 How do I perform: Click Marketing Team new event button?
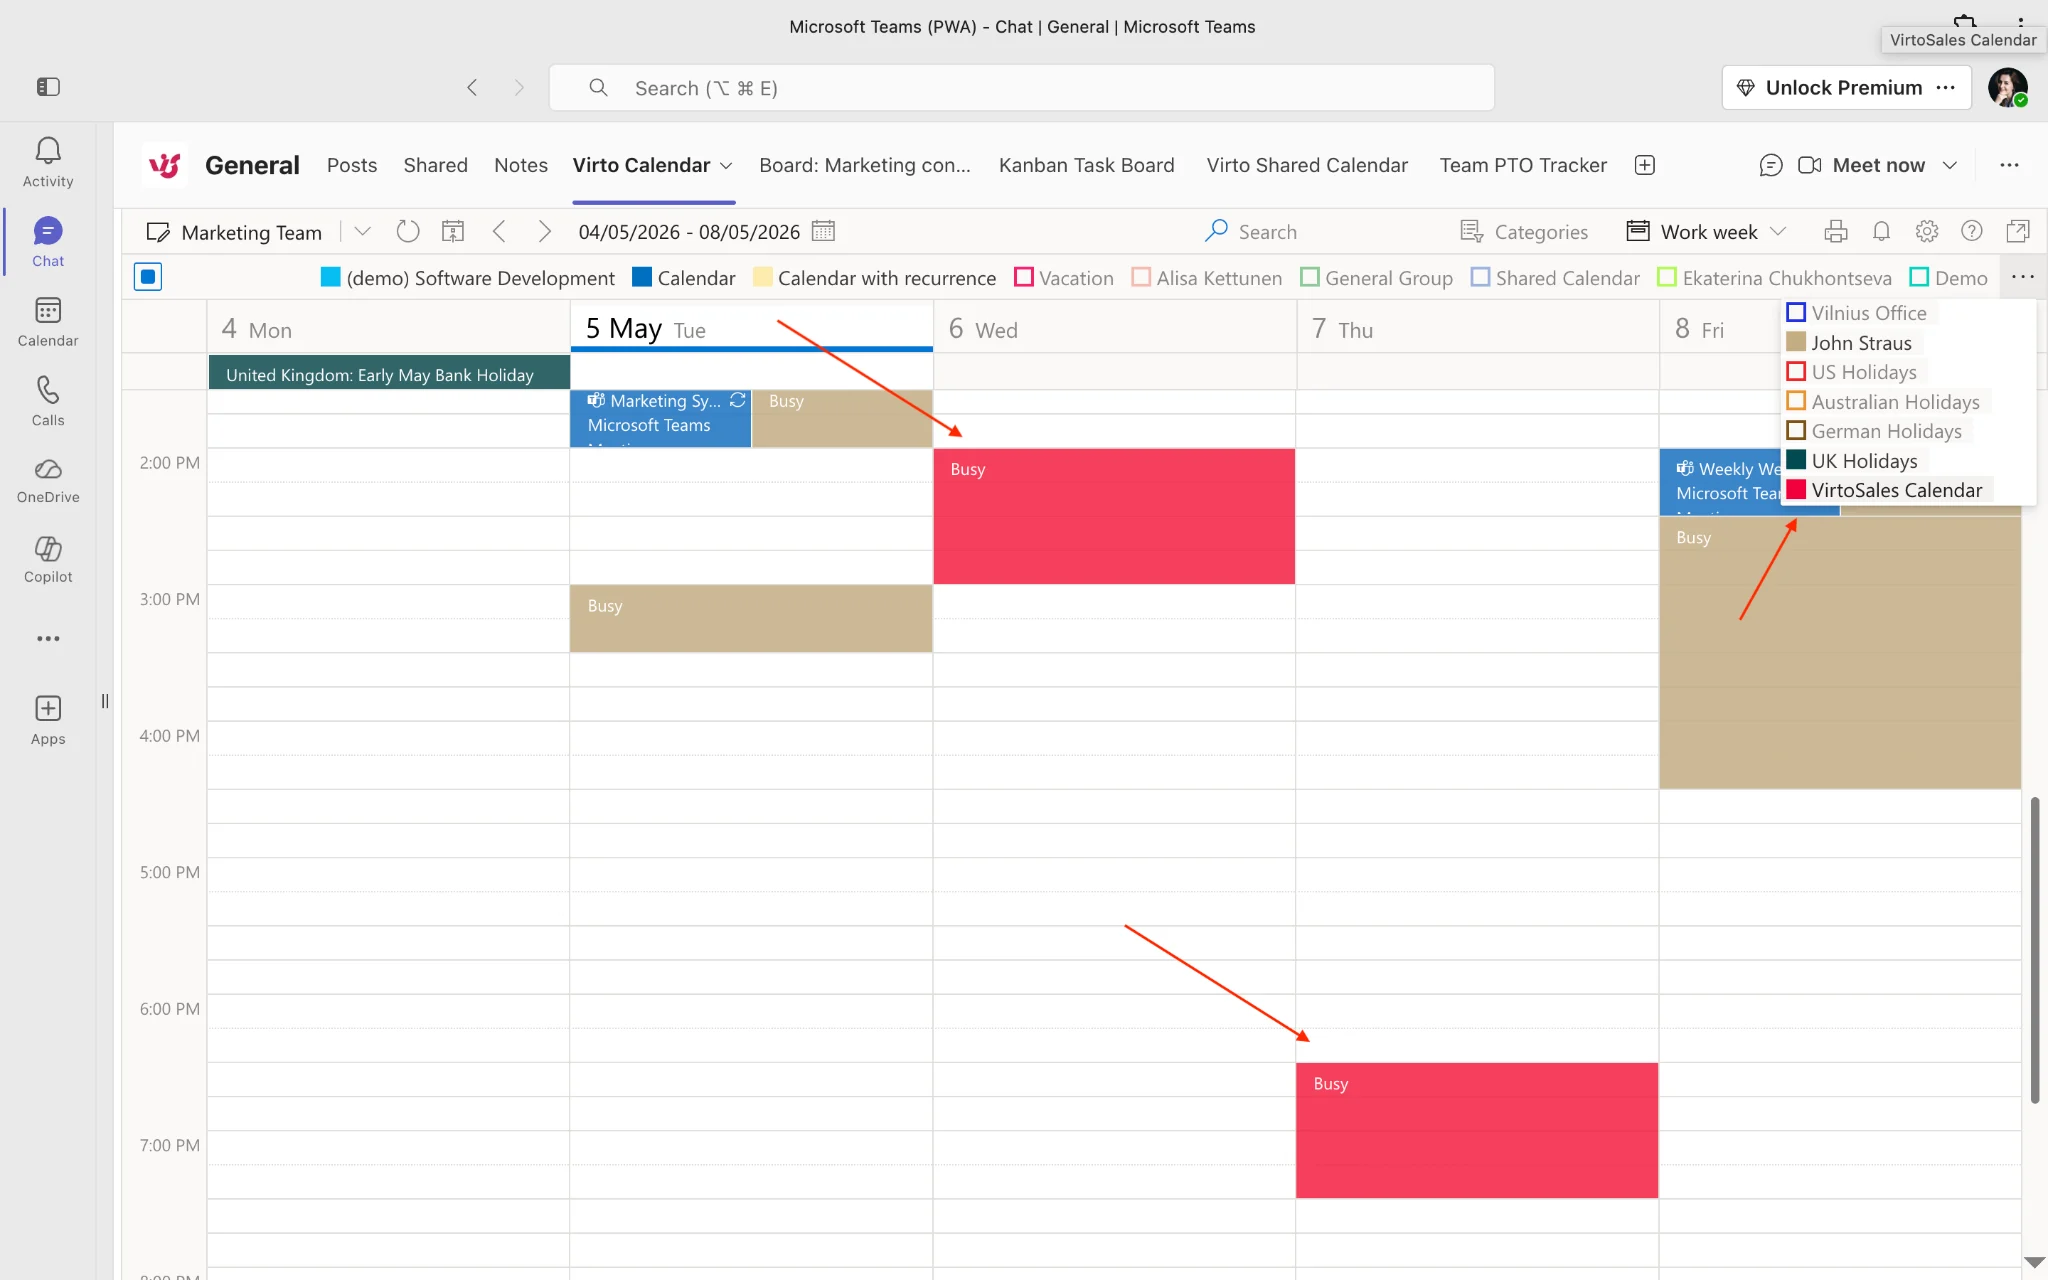[x=234, y=232]
